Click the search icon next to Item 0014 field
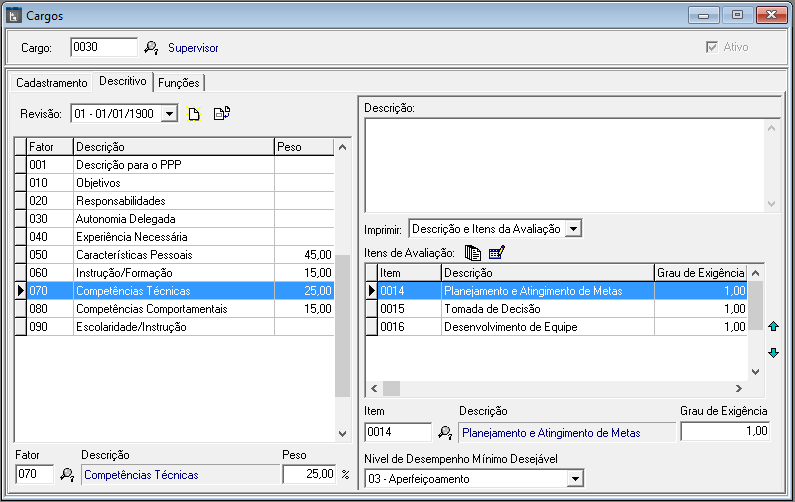The height and width of the screenshot is (502, 795). point(445,433)
